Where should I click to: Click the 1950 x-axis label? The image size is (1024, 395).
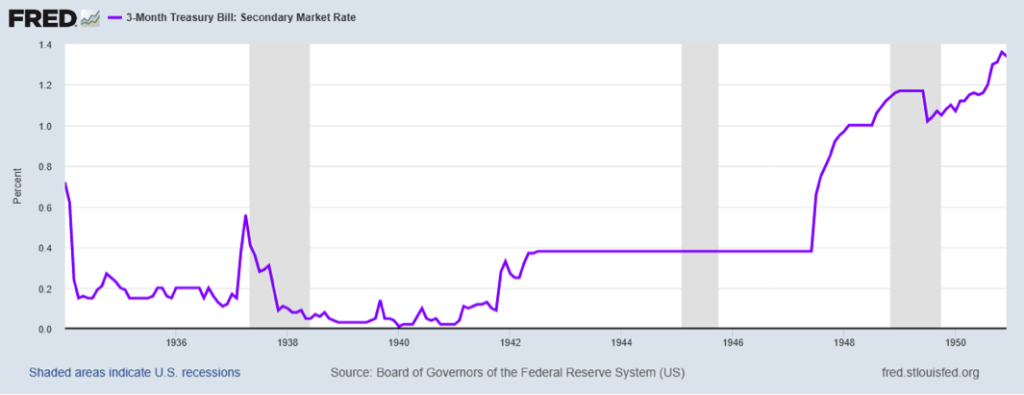point(955,342)
